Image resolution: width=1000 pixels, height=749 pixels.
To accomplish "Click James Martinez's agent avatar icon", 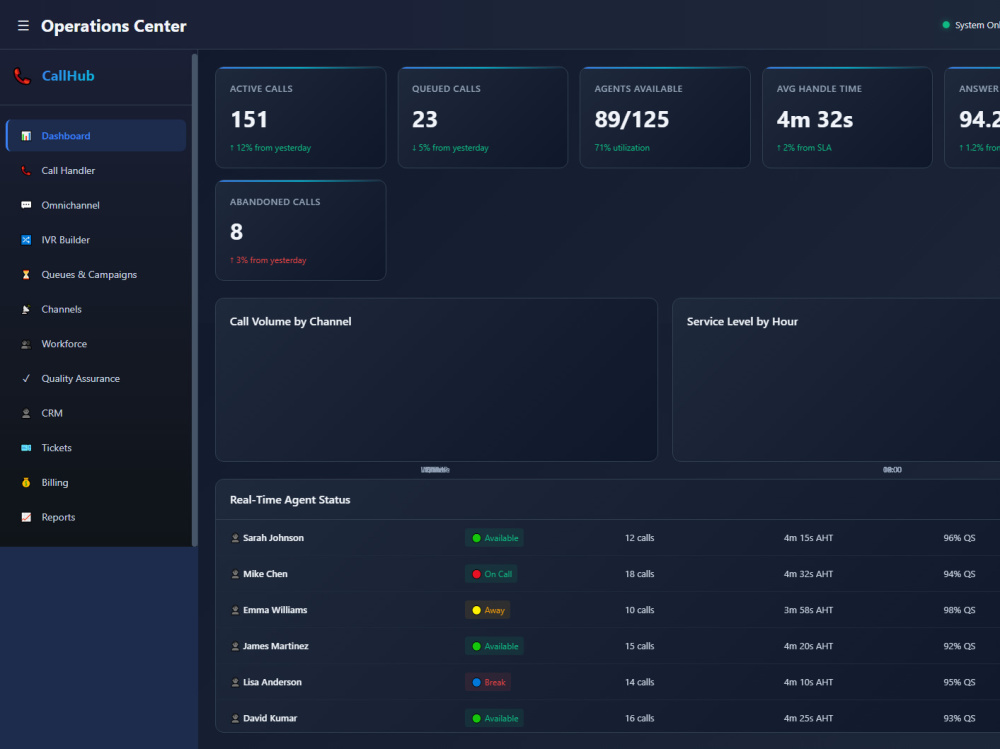I will tap(235, 646).
